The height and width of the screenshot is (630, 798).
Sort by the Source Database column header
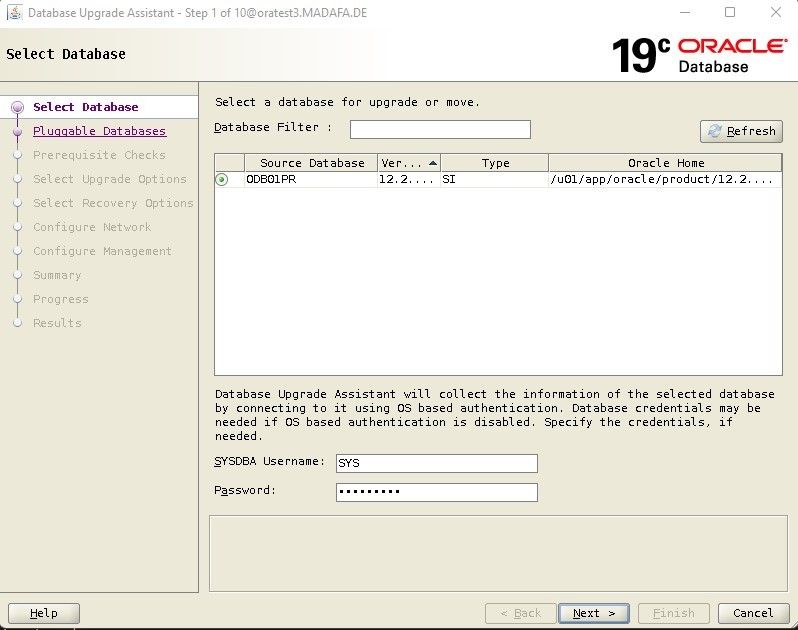(311, 163)
